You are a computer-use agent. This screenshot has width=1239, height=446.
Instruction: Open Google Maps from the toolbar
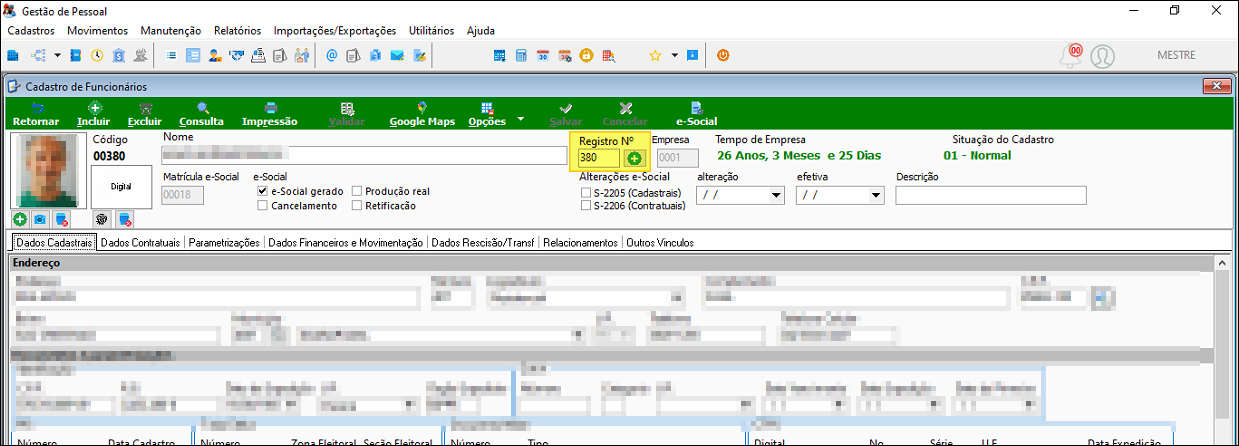click(422, 114)
